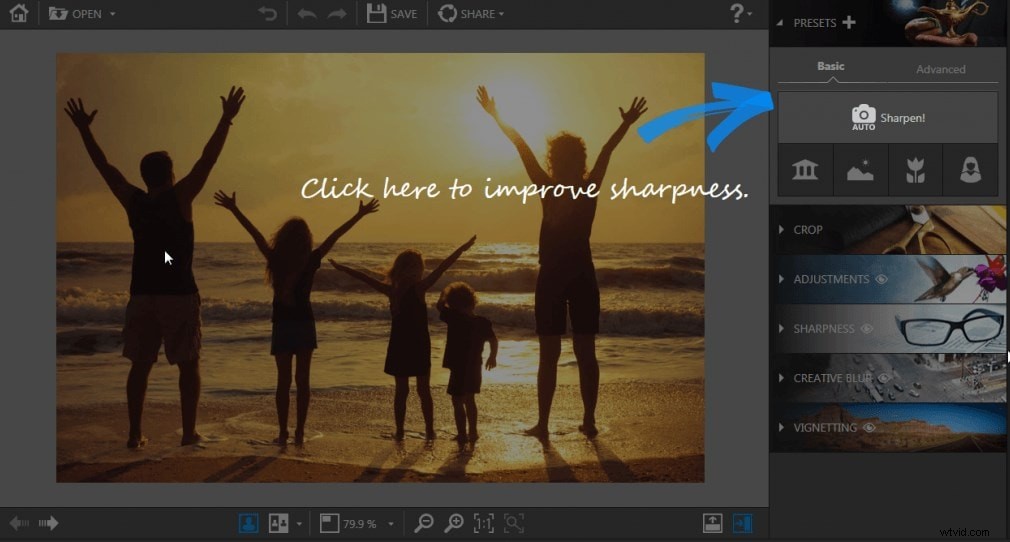Screen dimensions: 1010x542
Task: Toggle CREATIVE BLUR visibility eye
Action: (x=884, y=378)
